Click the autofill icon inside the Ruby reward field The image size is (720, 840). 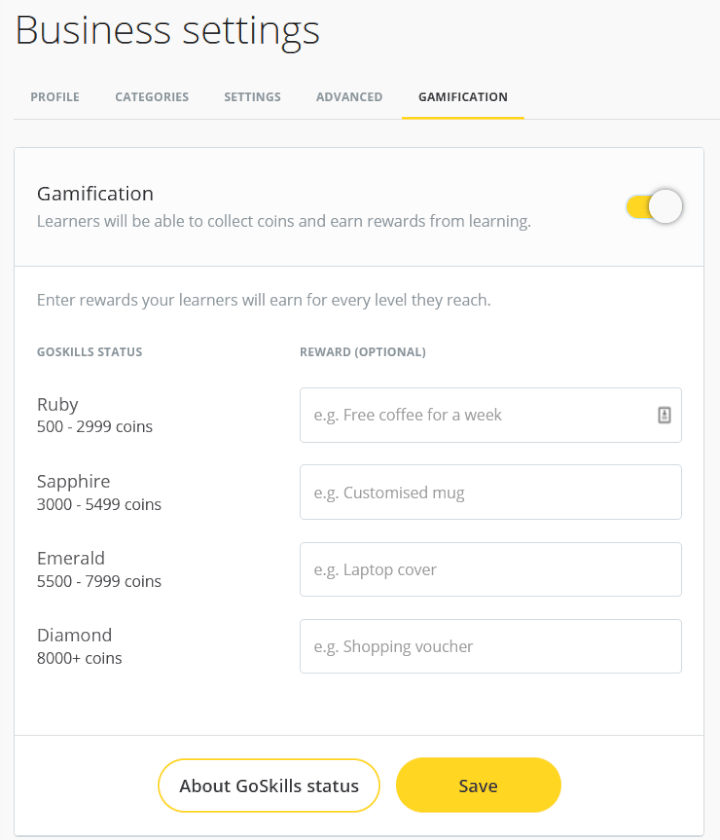click(664, 413)
